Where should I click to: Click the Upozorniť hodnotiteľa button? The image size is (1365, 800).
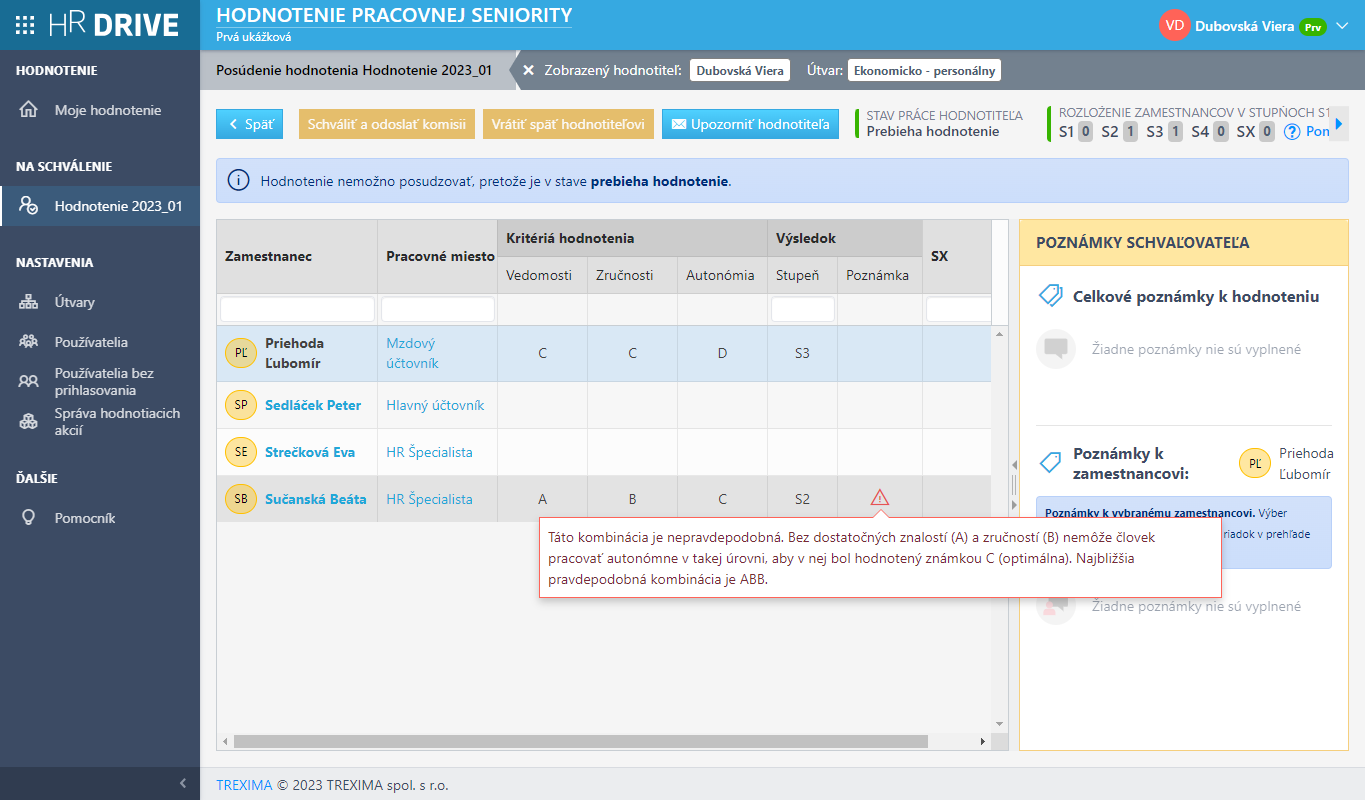click(750, 125)
